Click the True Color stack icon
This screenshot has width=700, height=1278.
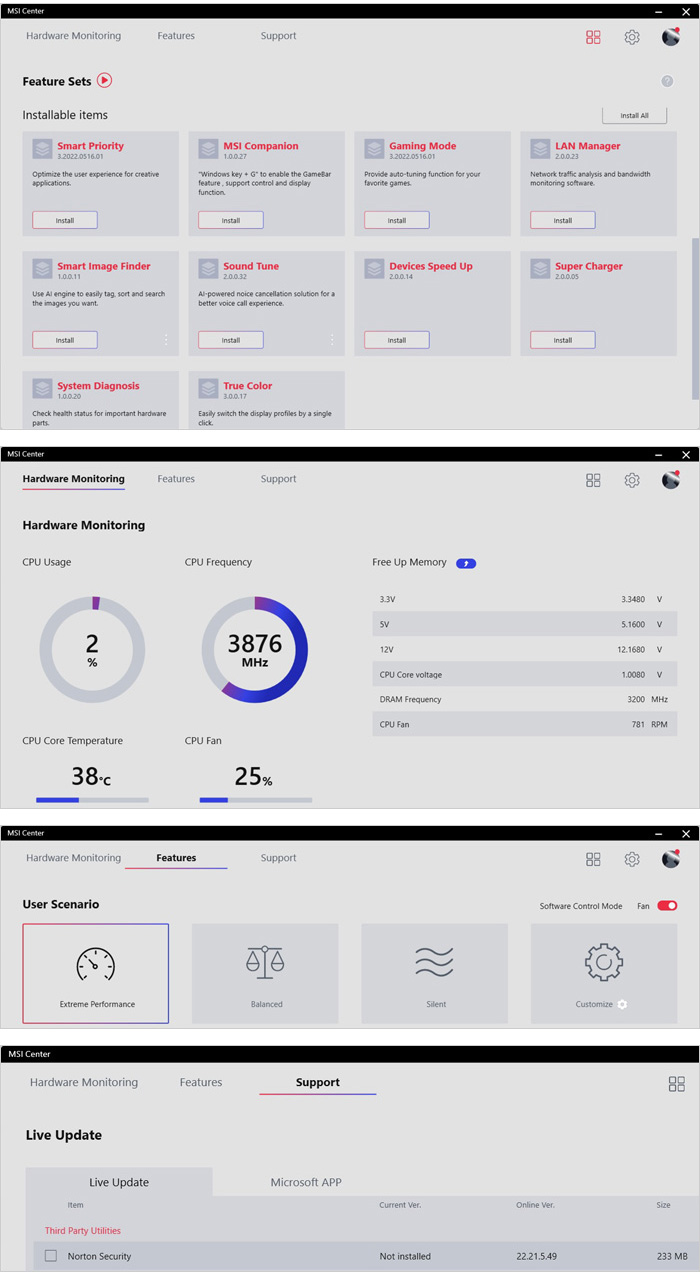click(208, 388)
